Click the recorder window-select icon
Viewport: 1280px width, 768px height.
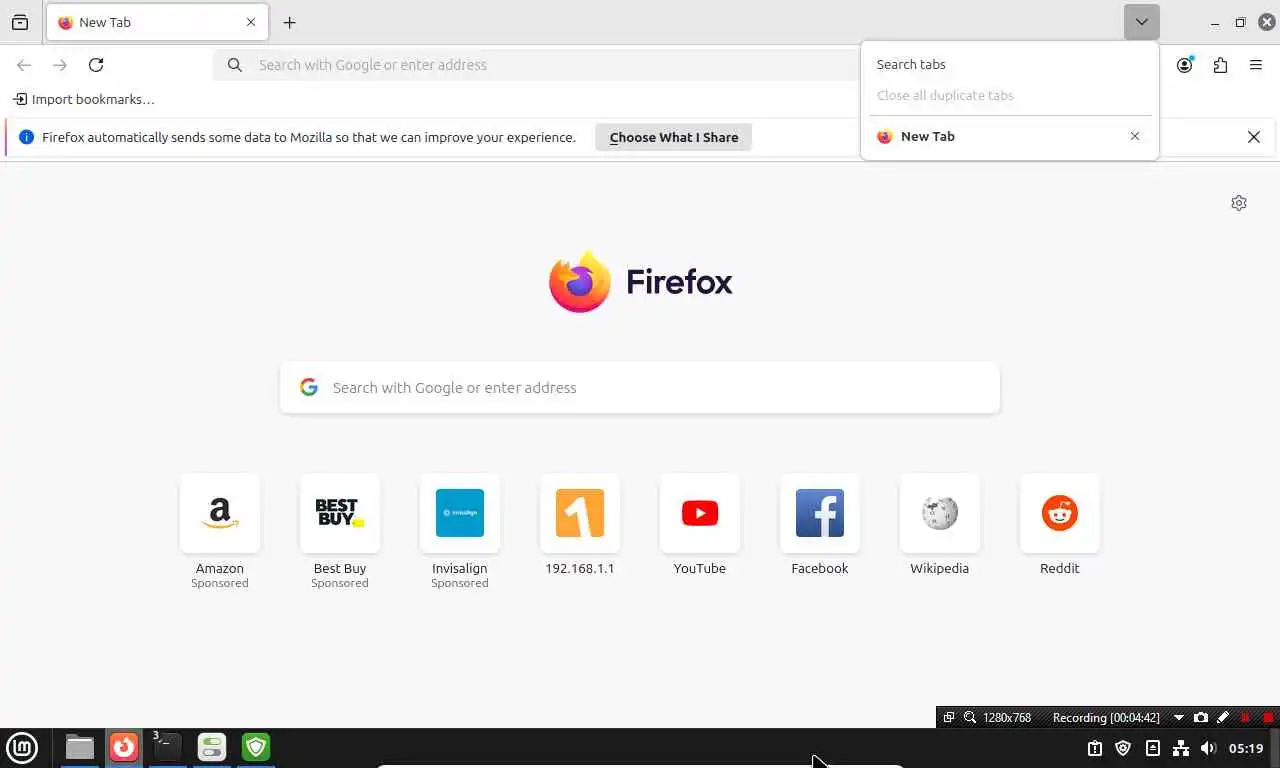point(949,717)
